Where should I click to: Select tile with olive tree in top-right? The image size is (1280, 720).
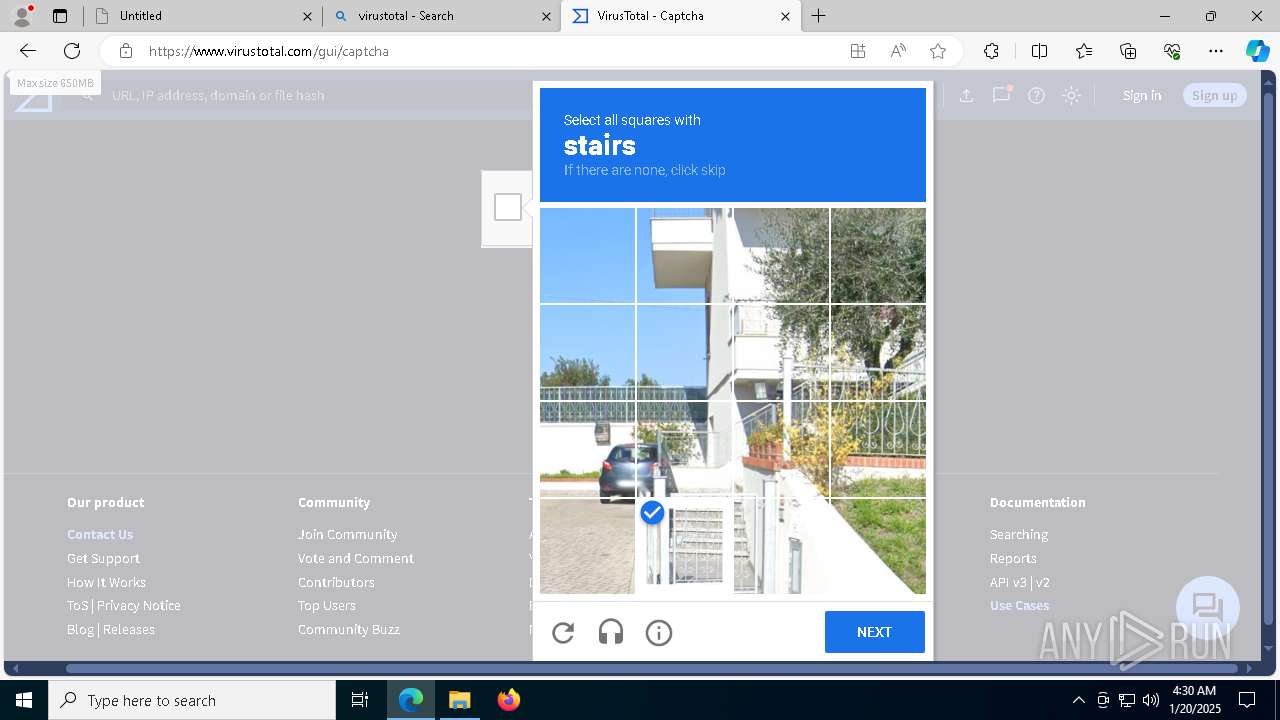tap(878, 255)
